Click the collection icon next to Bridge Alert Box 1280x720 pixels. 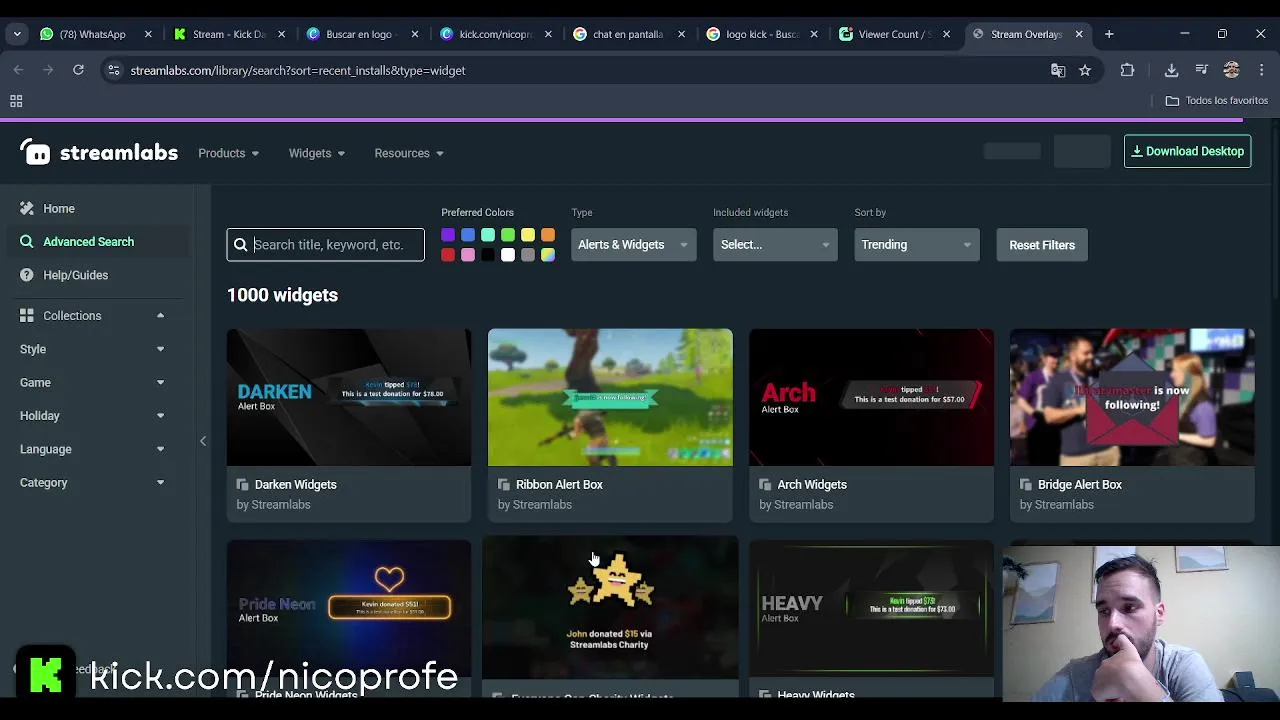coord(1025,484)
